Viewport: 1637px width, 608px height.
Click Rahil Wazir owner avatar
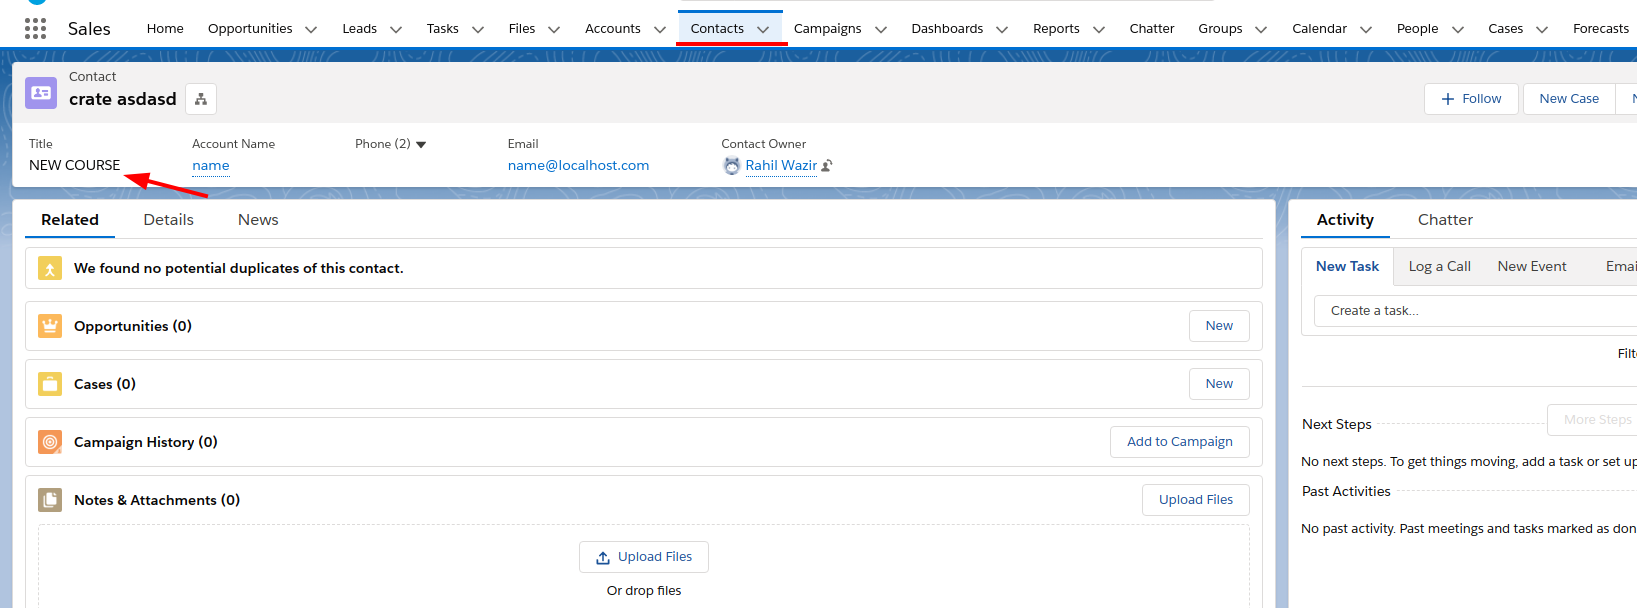click(732, 166)
